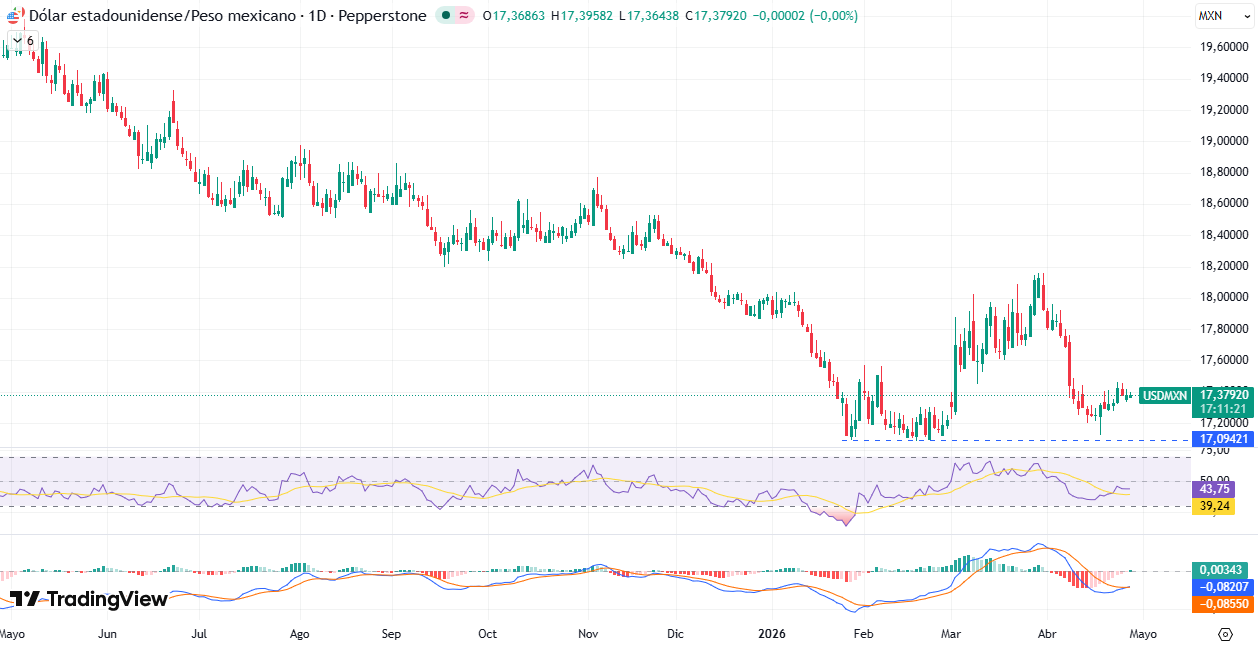Click the TradingView logo

coord(88,599)
